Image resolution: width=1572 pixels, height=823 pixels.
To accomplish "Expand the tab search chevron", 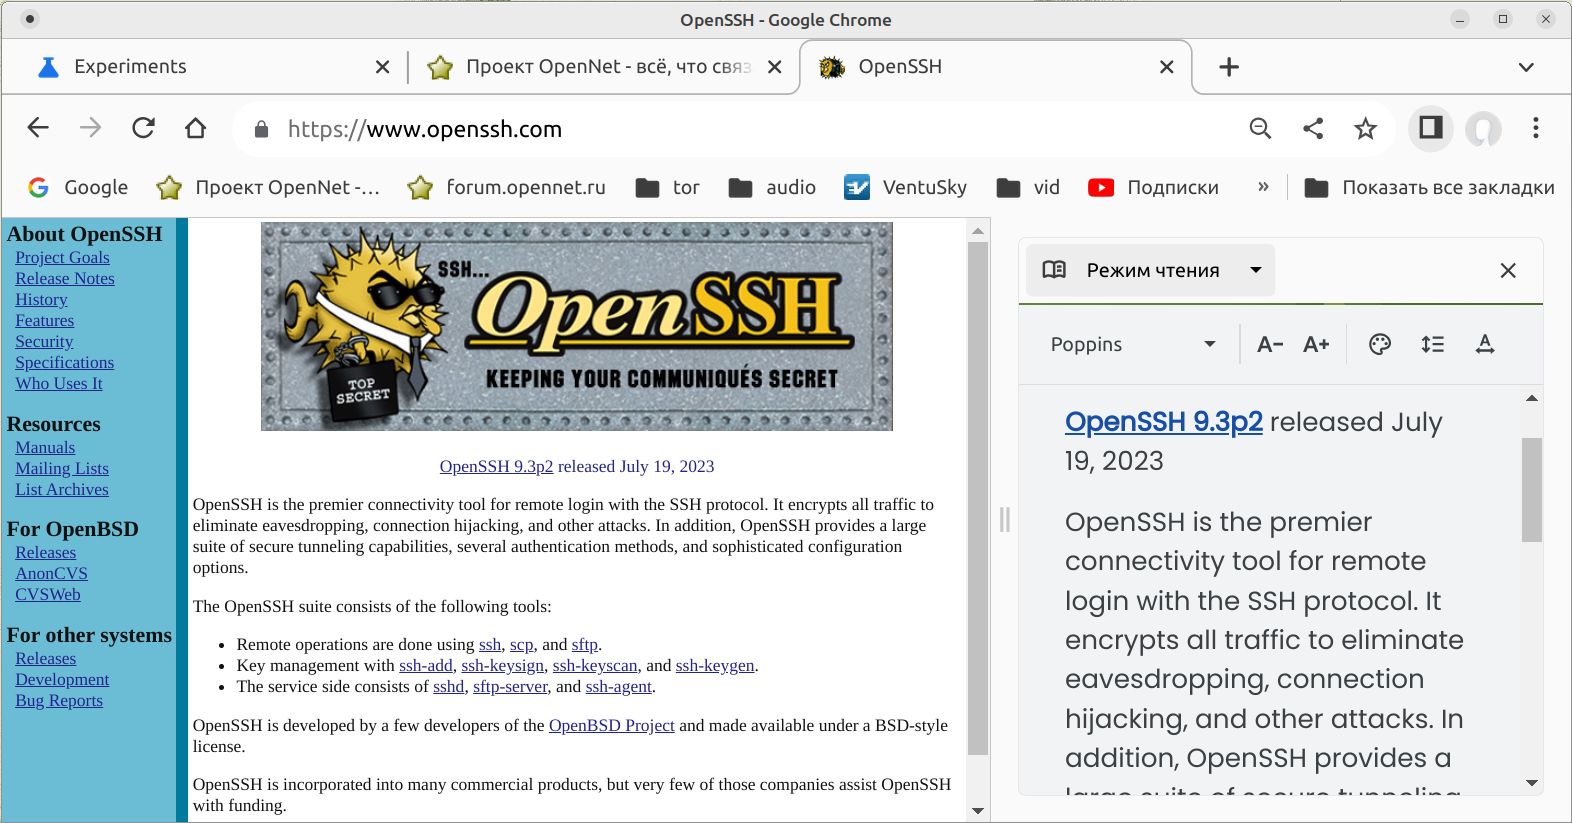I will (1526, 67).
